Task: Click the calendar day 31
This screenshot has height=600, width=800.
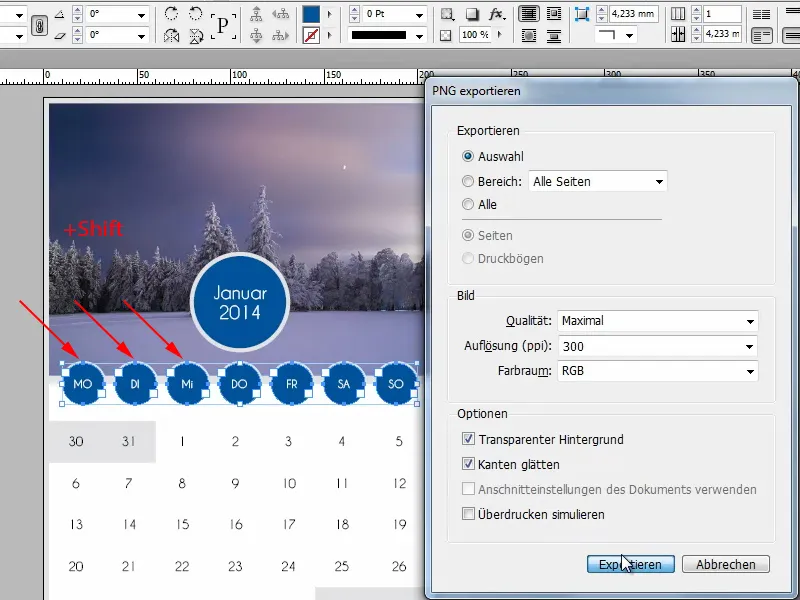Action: [129, 441]
